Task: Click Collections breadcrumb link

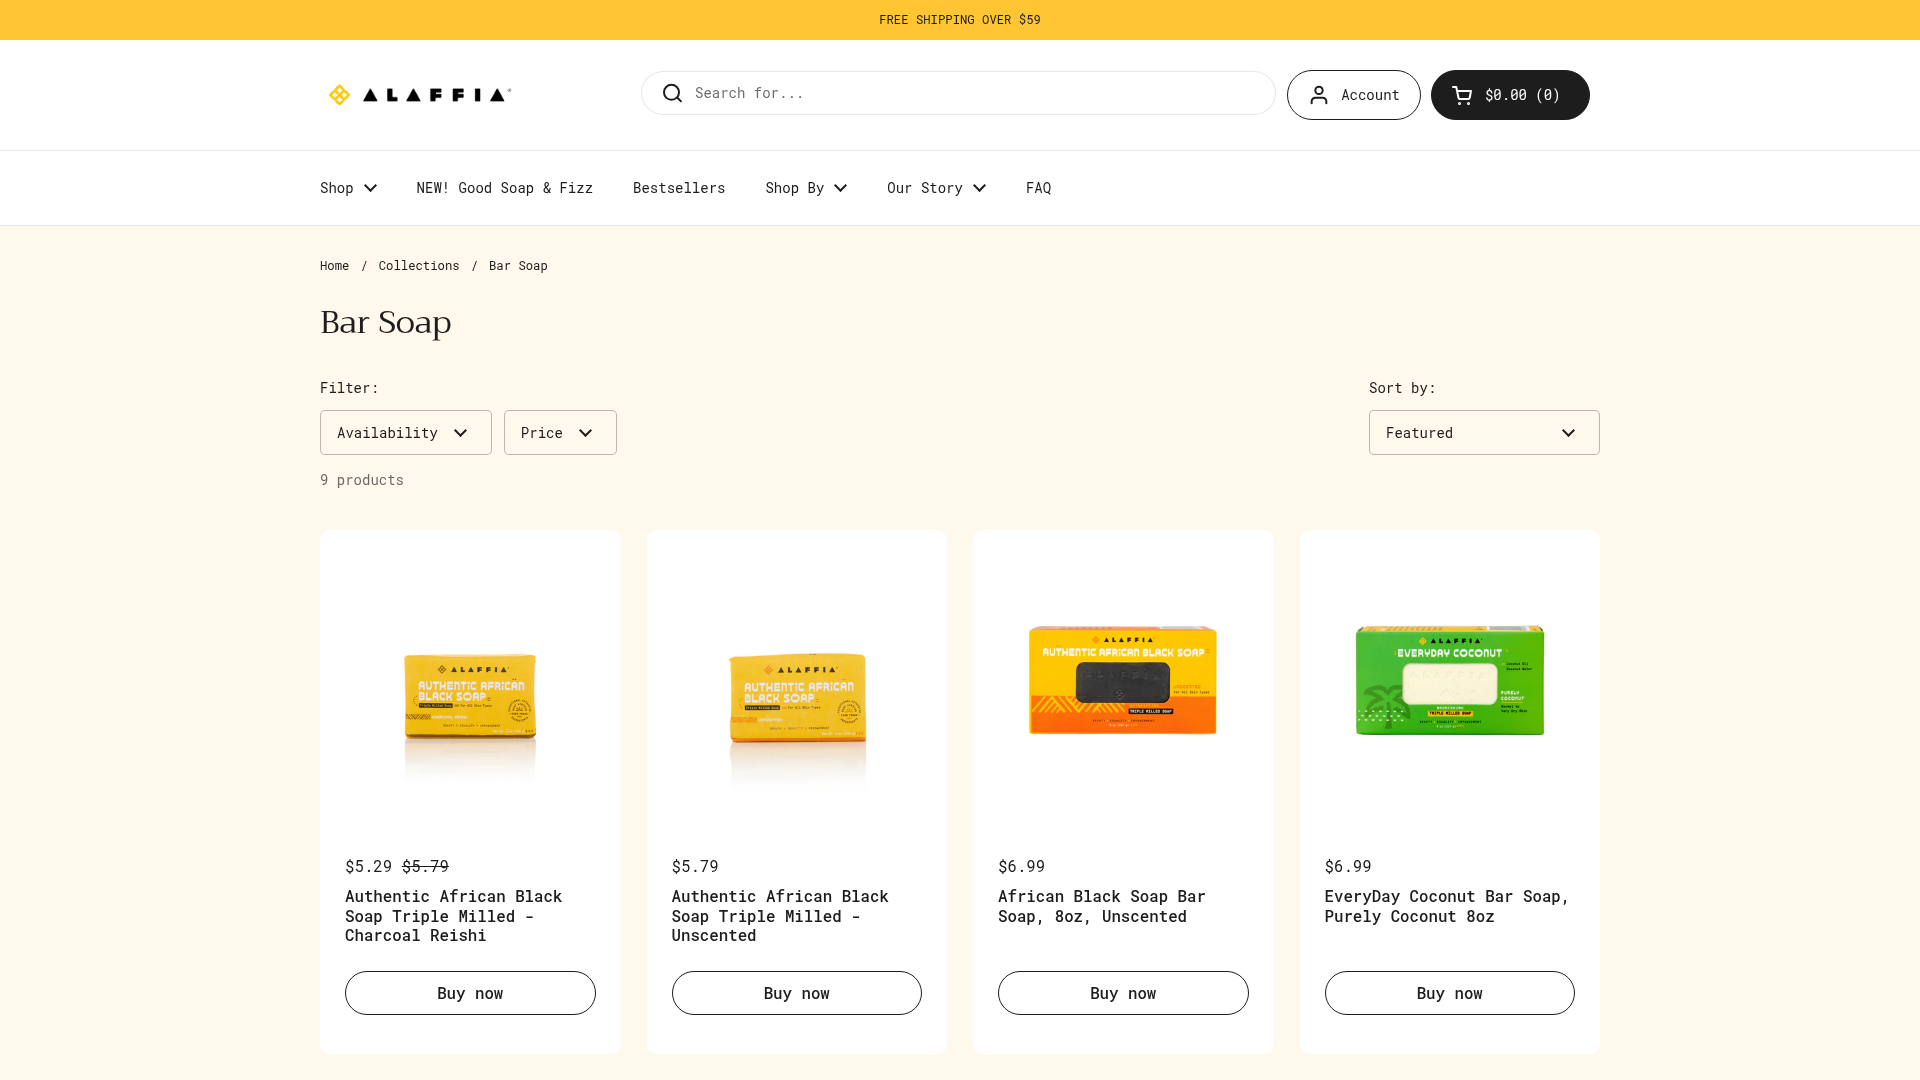Action: [x=419, y=266]
